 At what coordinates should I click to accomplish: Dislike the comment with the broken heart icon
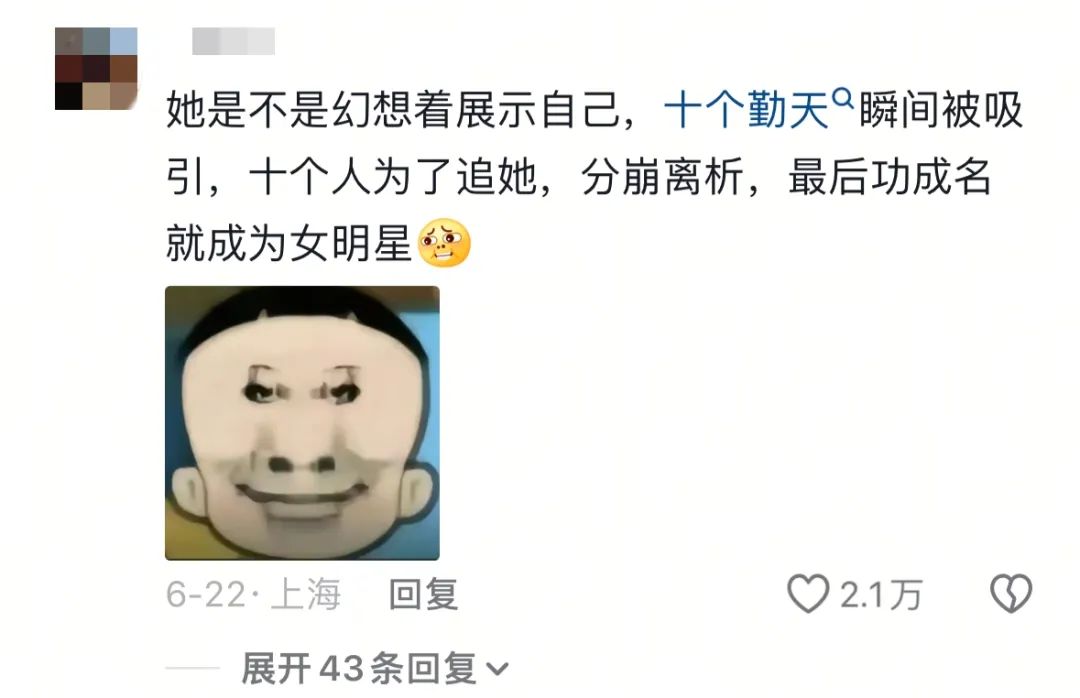(x=1010, y=593)
